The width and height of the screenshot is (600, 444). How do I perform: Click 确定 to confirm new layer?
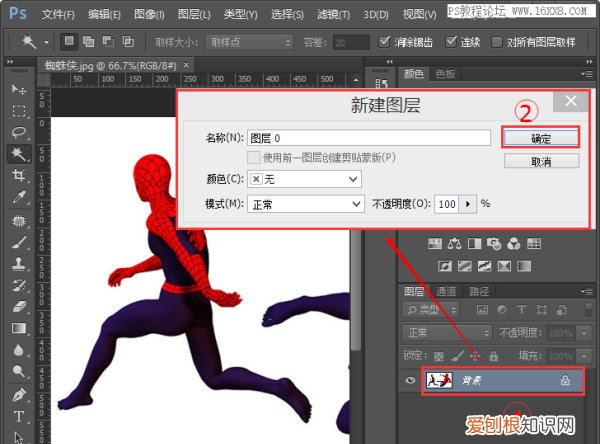click(x=541, y=138)
